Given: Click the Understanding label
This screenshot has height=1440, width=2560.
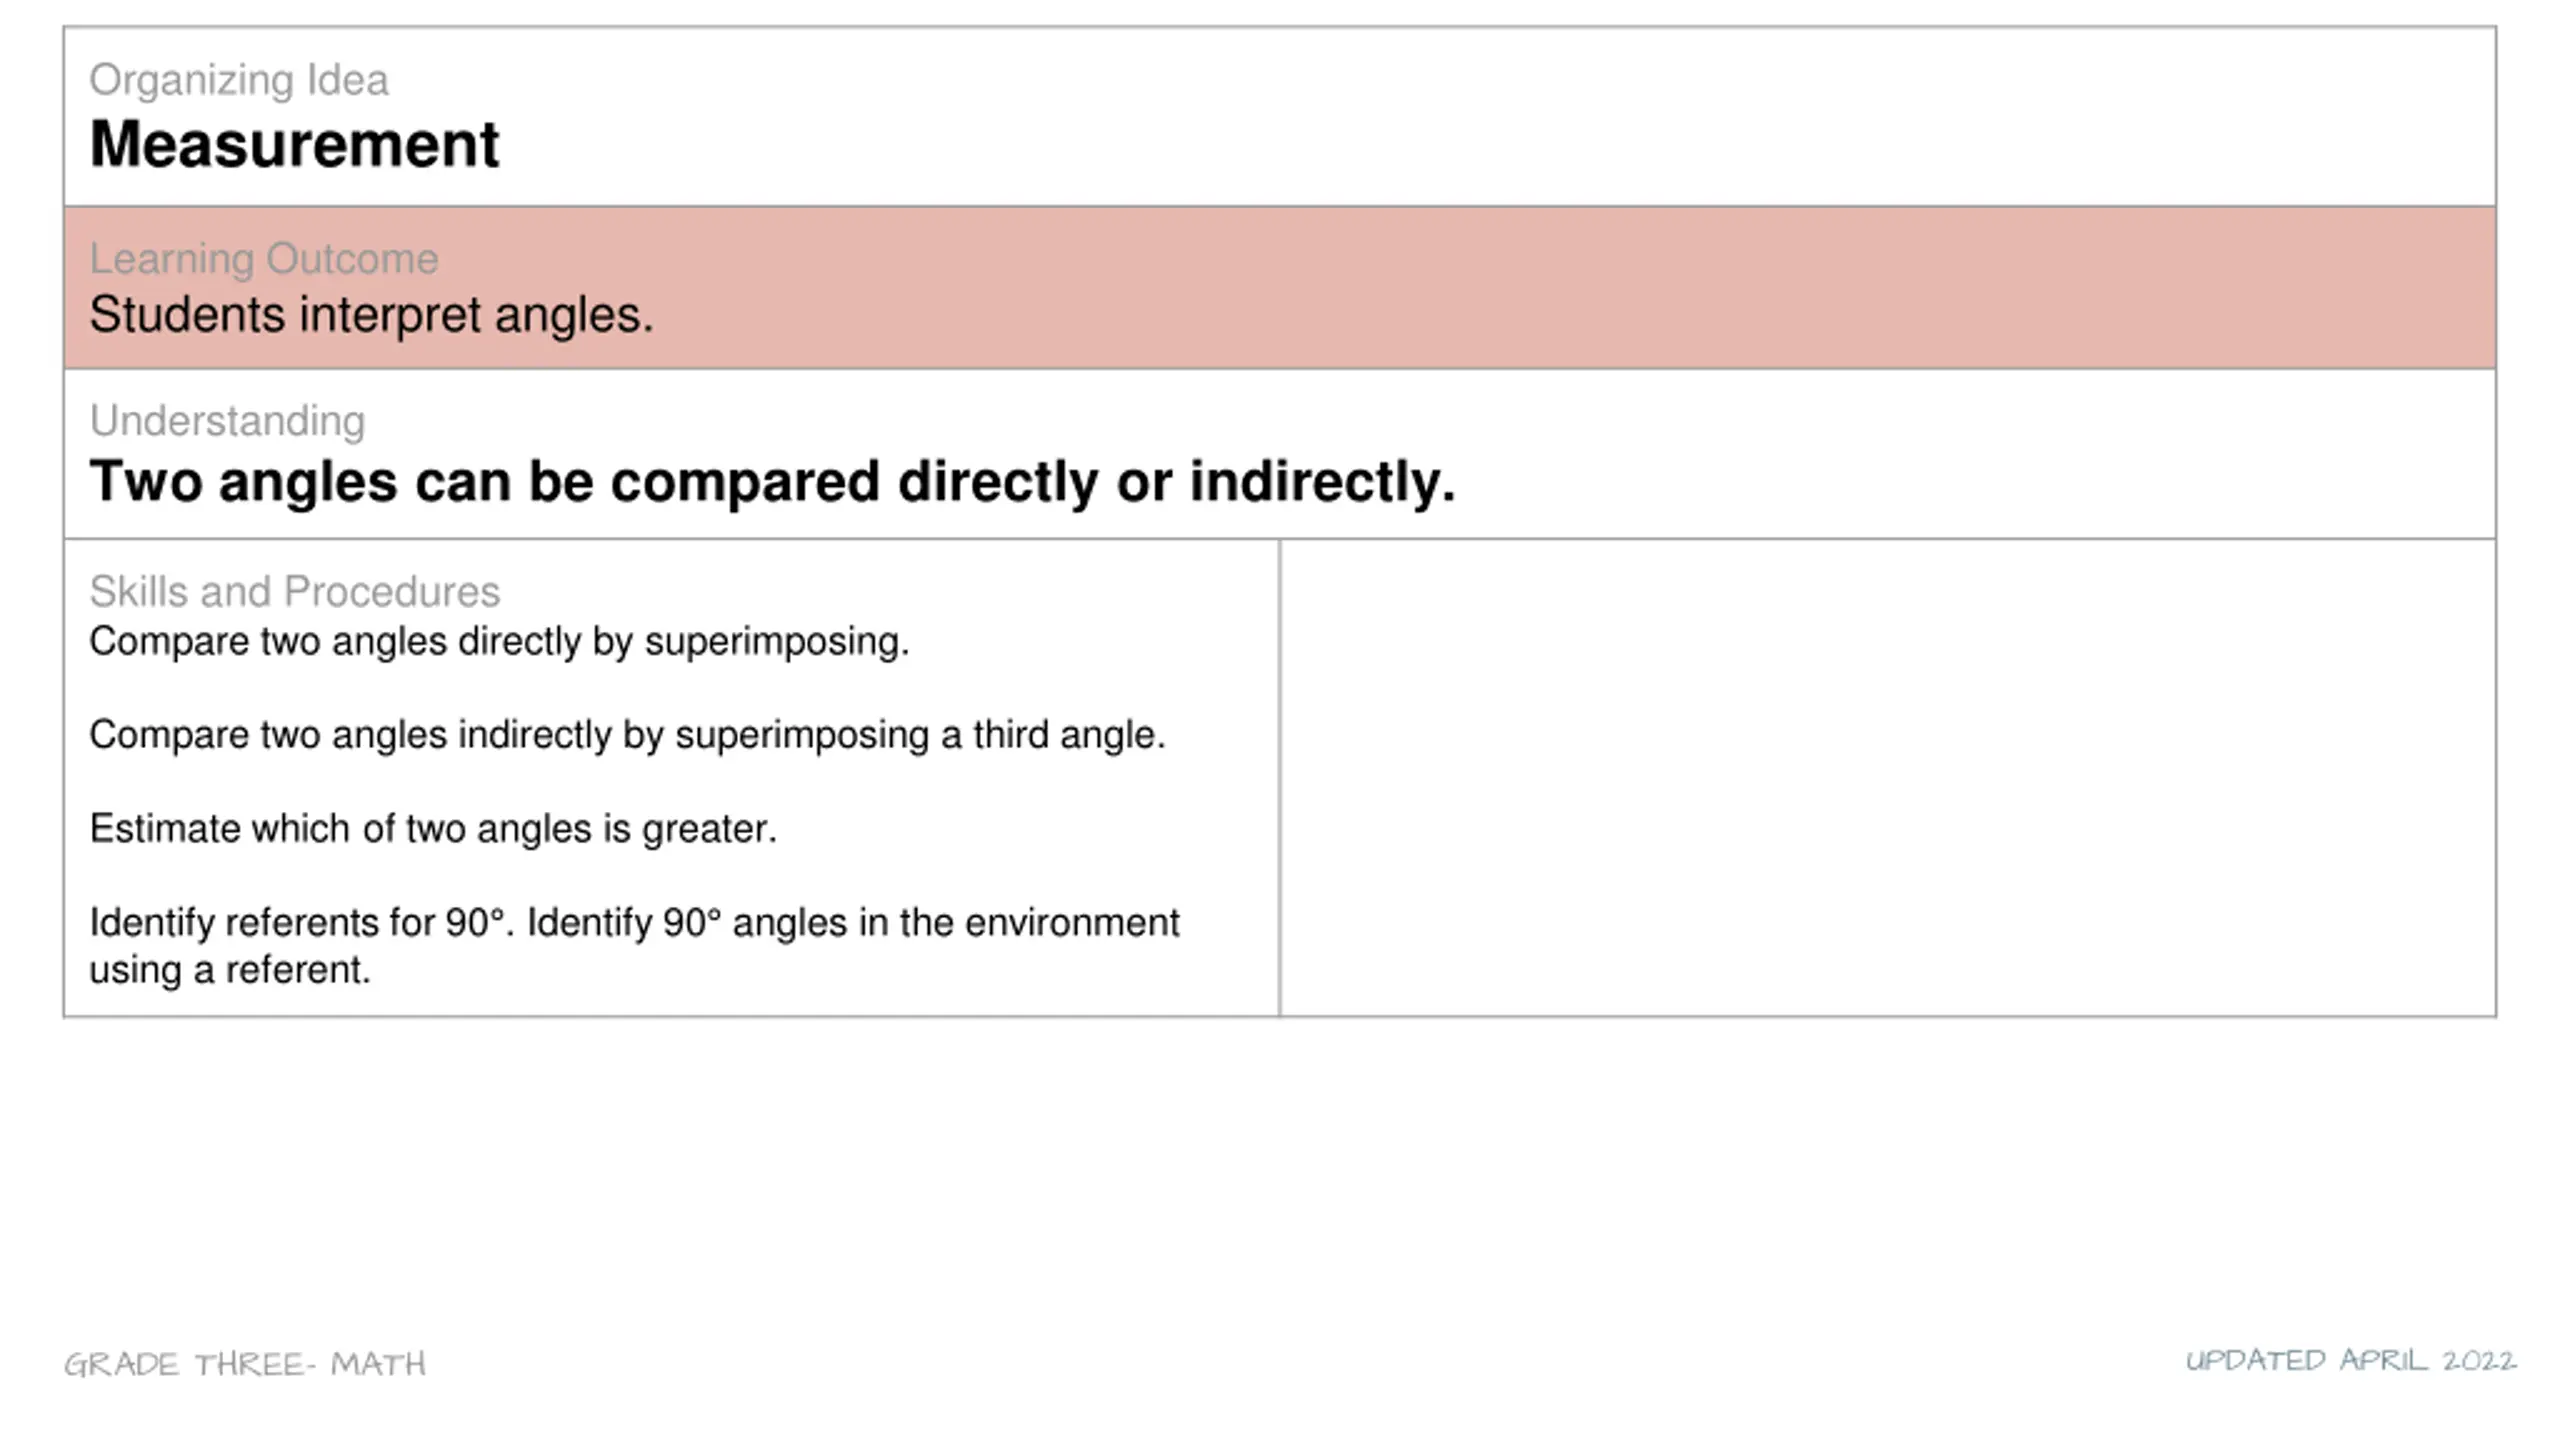Looking at the screenshot, I should [227, 421].
